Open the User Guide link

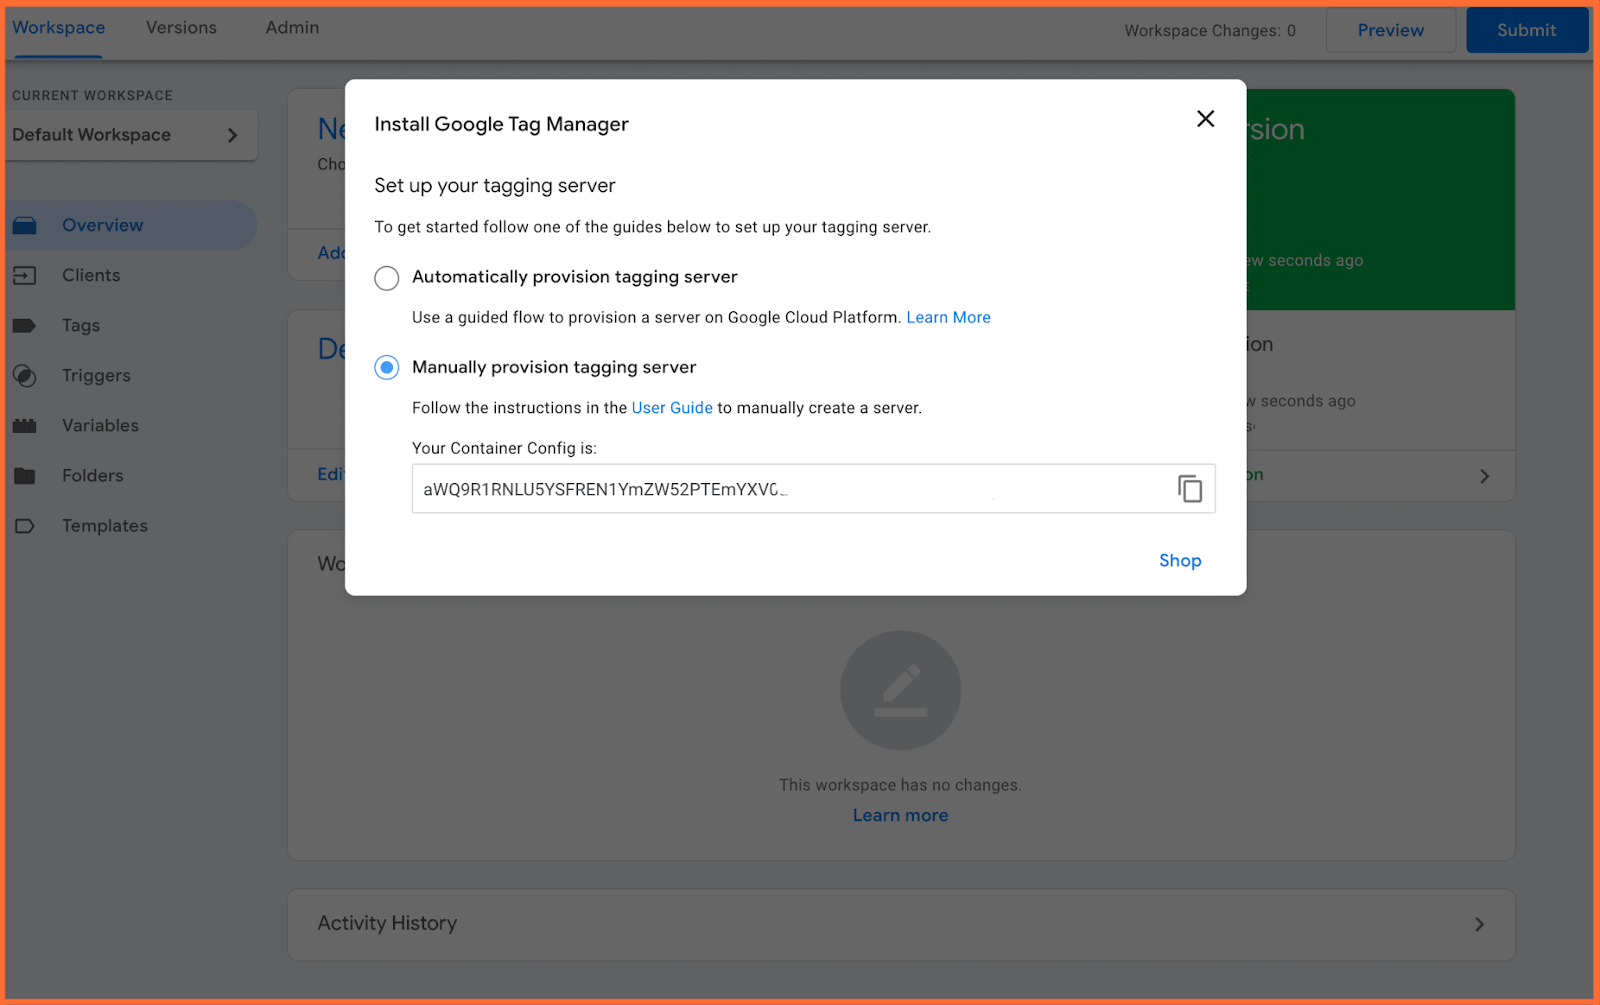[672, 407]
